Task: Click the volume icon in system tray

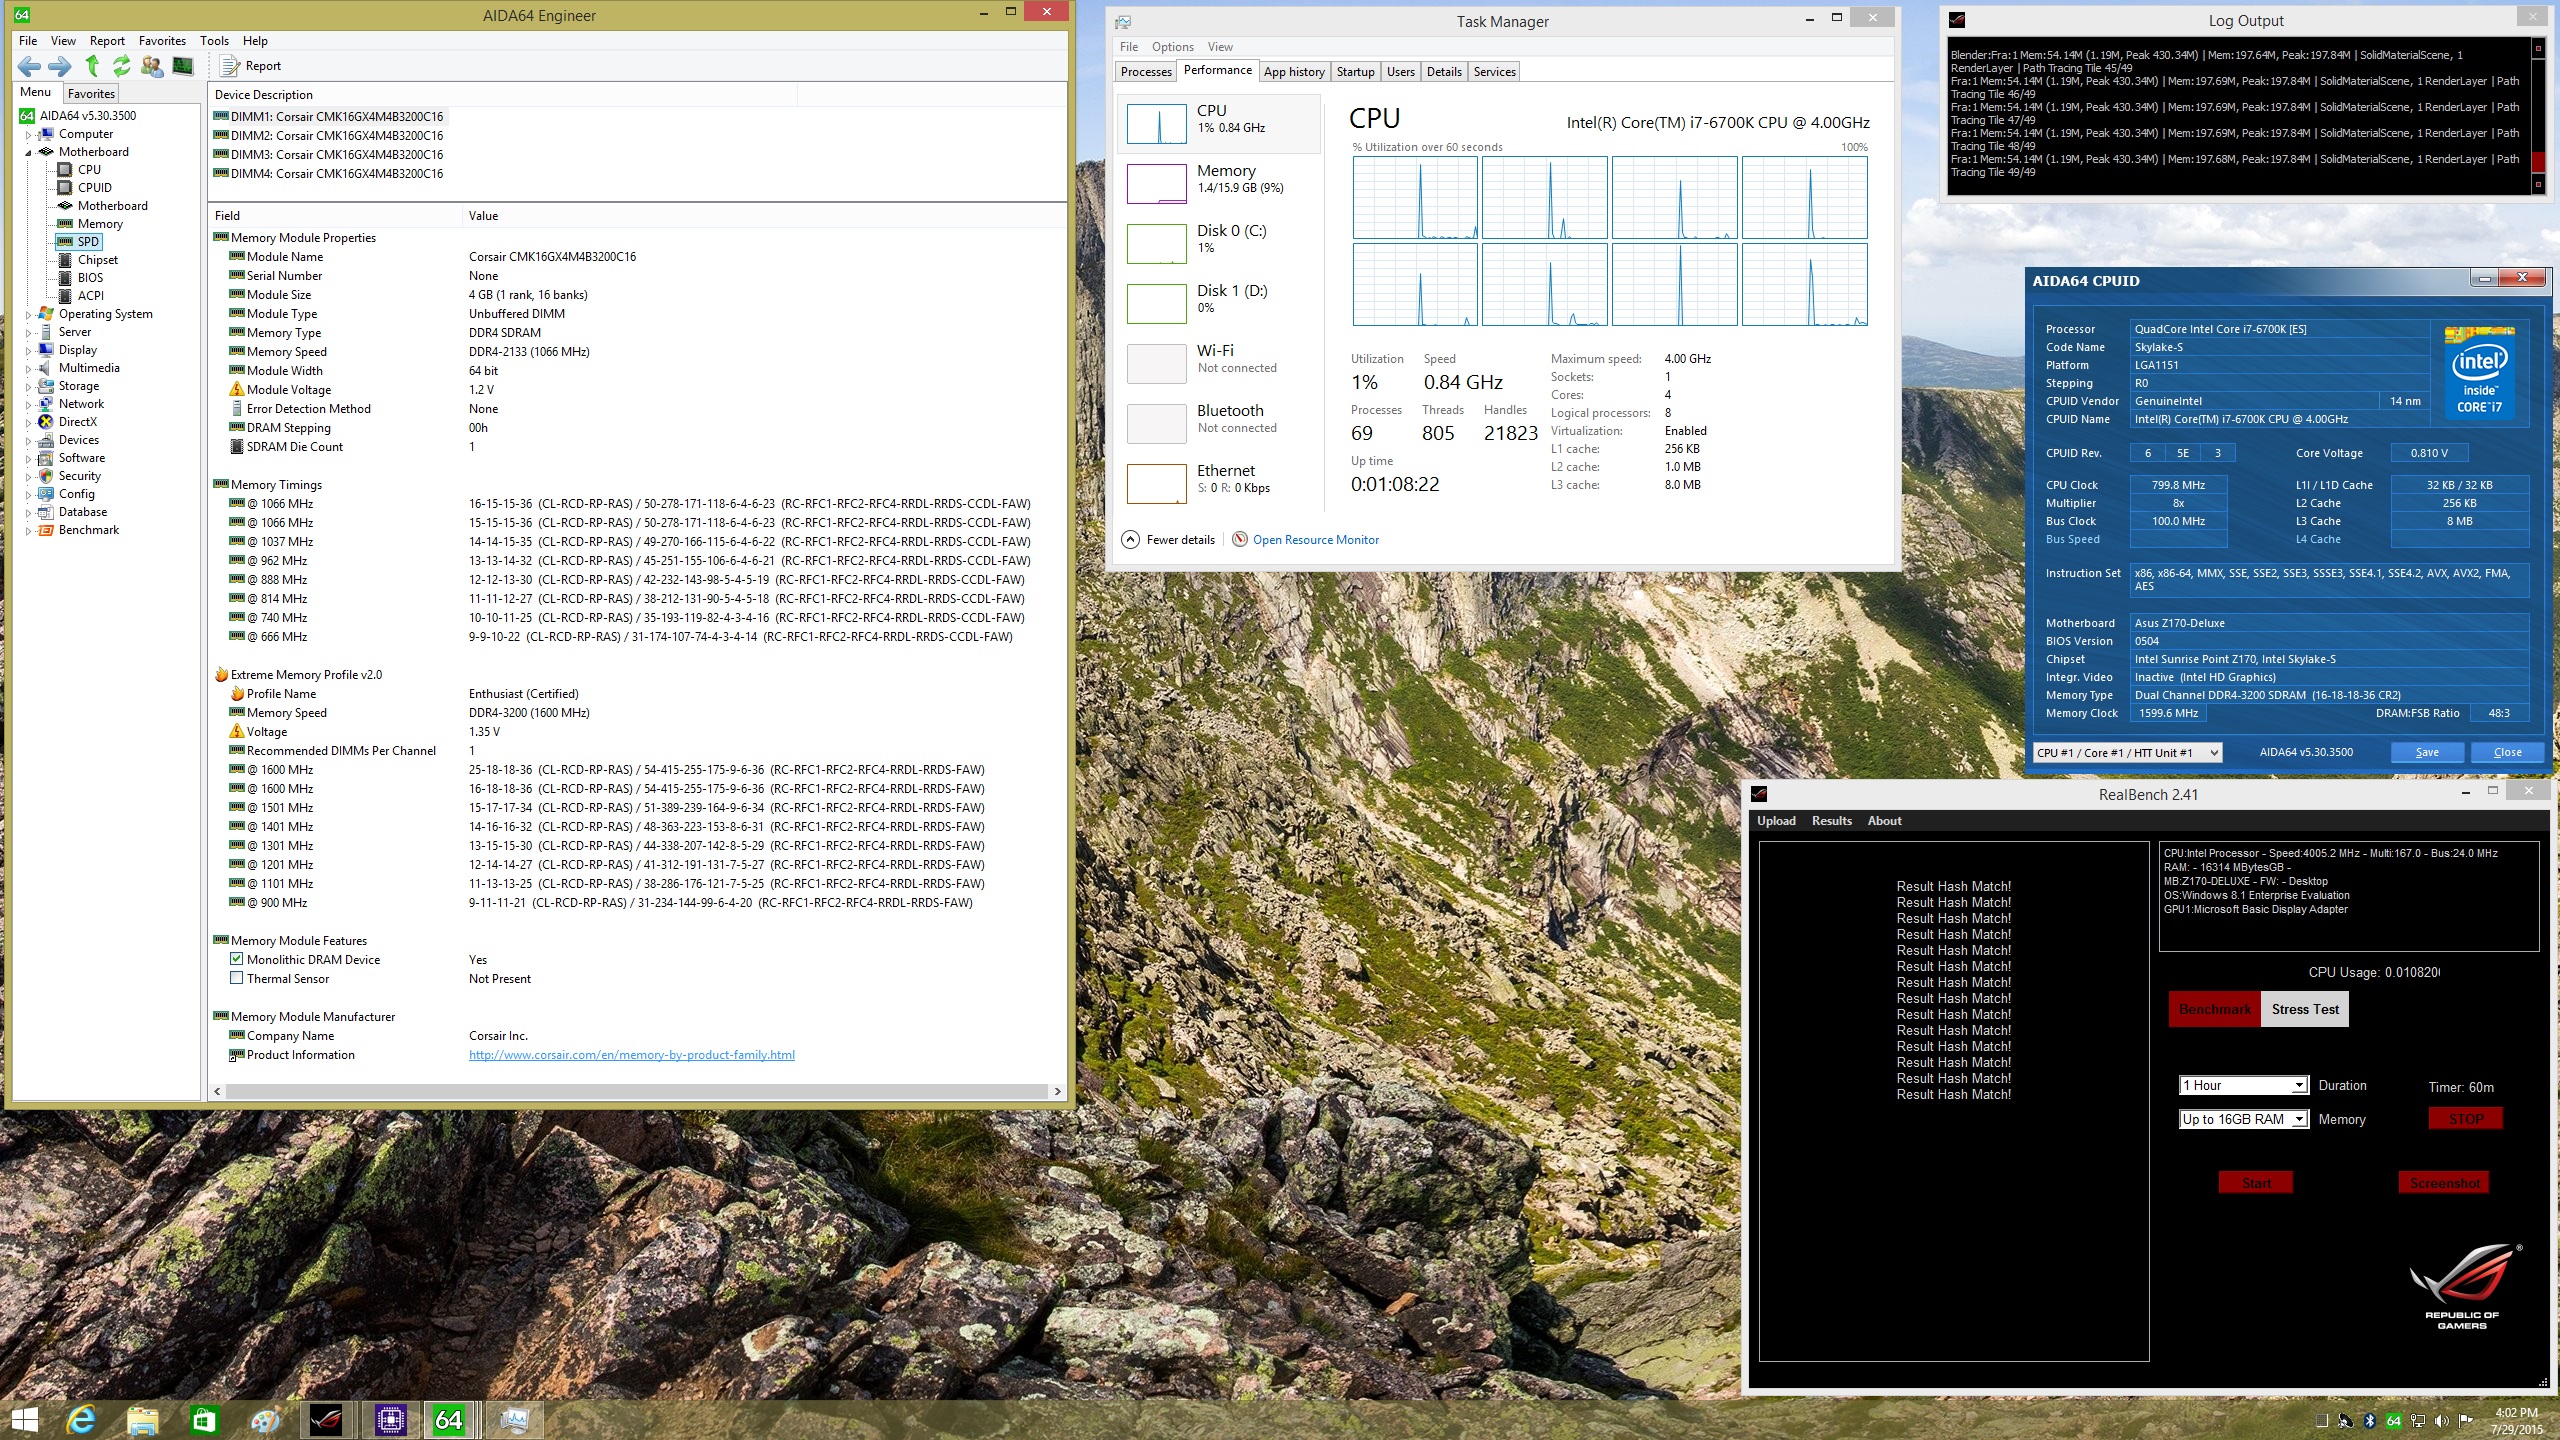Action: click(x=2441, y=1420)
